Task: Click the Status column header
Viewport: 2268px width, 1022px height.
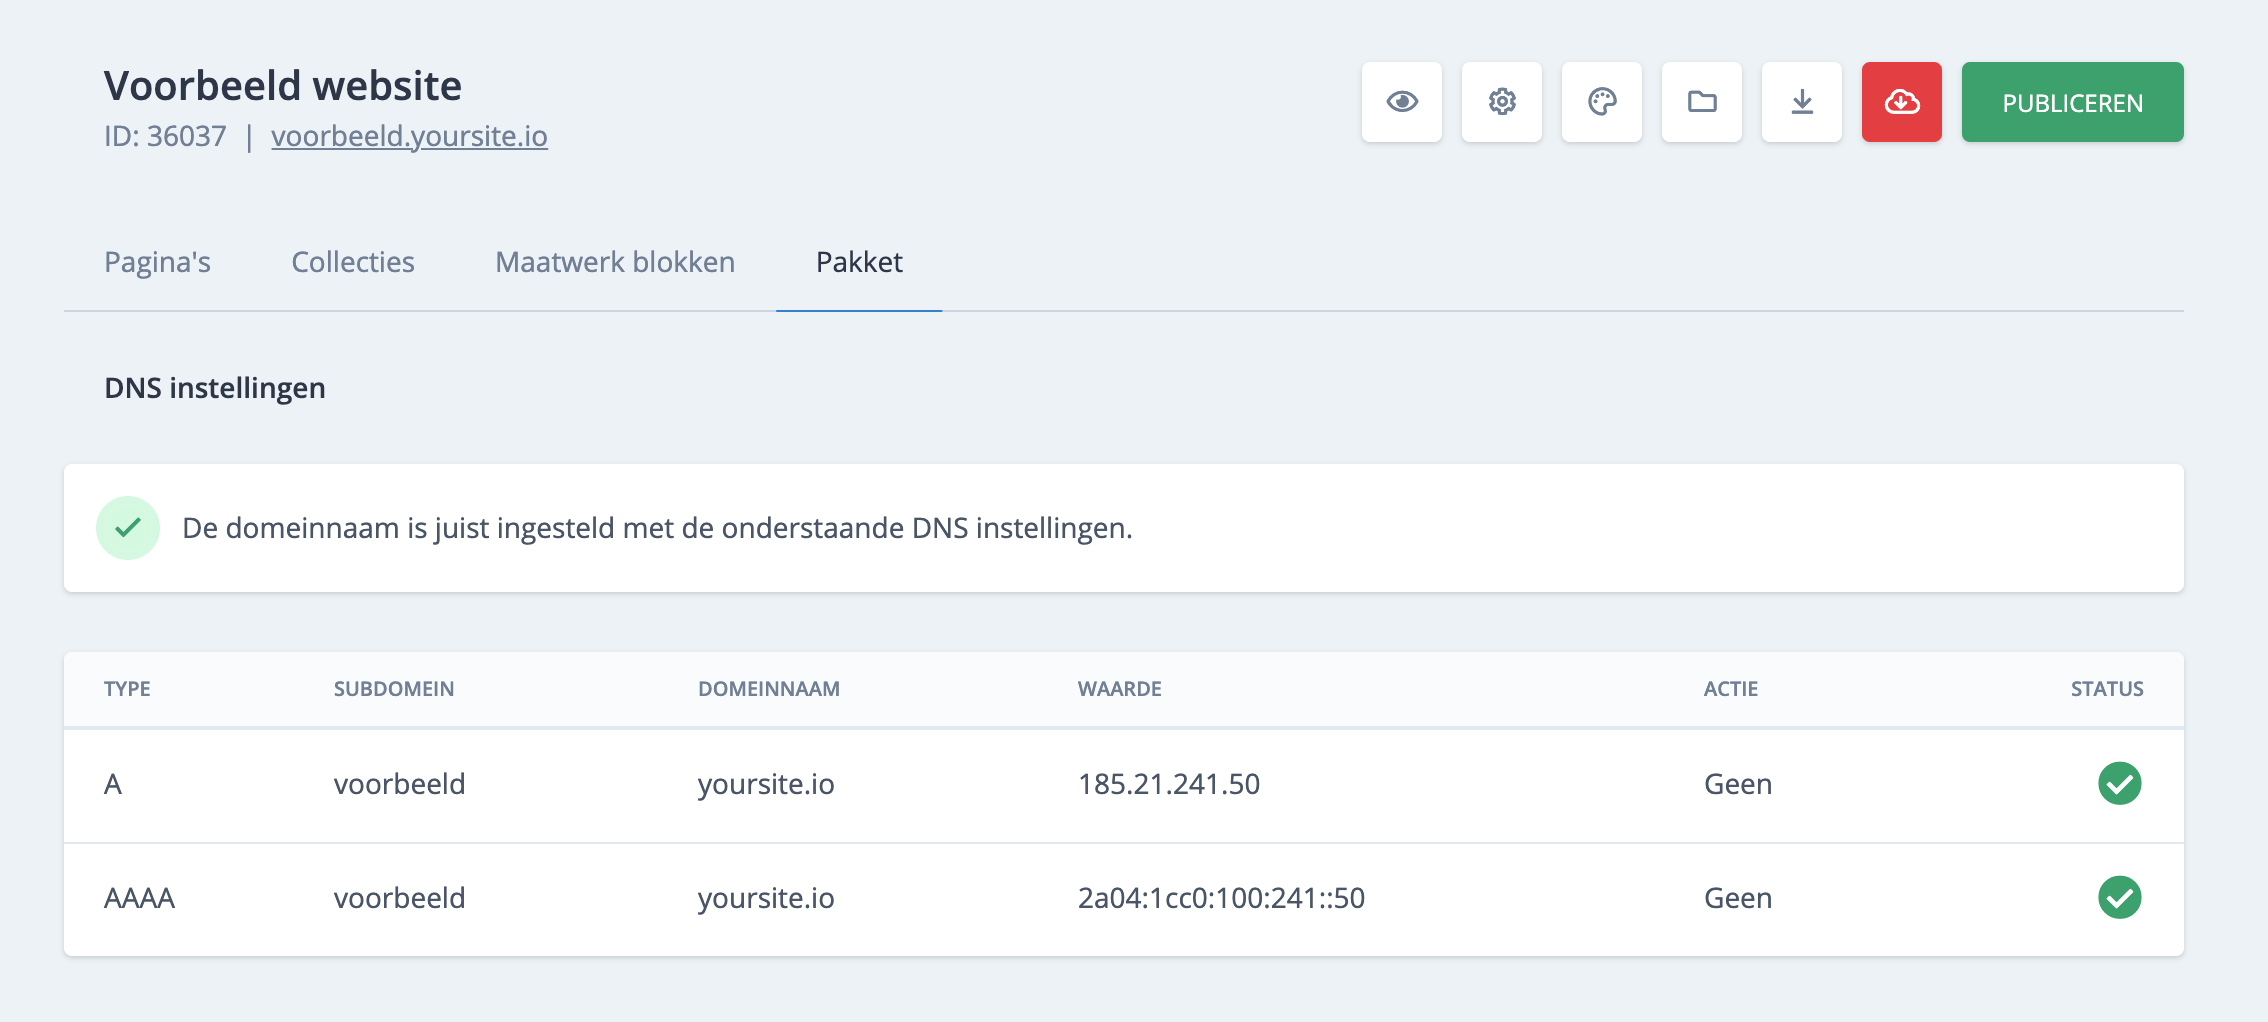Action: tap(2106, 689)
